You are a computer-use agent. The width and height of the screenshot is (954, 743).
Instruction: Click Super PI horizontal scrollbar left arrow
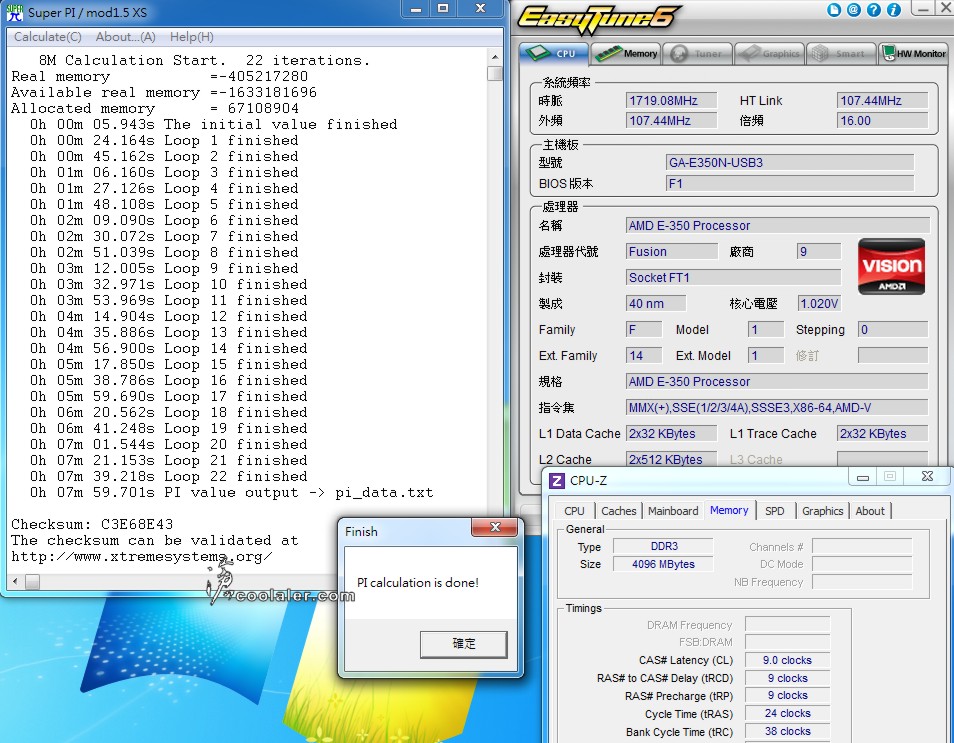click(x=15, y=581)
